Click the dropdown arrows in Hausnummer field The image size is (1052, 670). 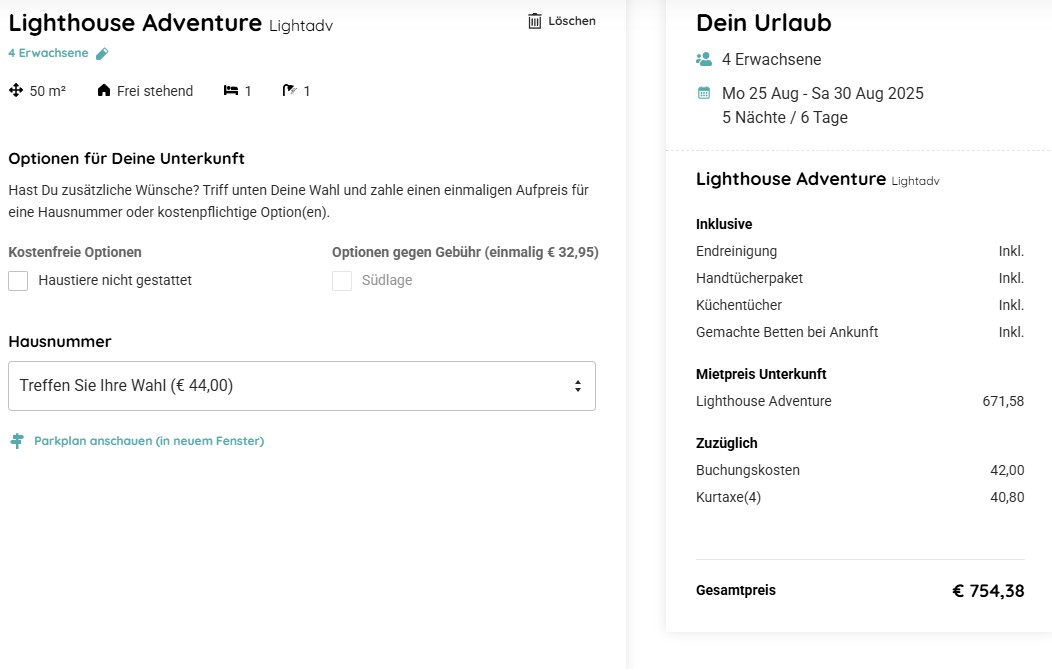[578, 386]
